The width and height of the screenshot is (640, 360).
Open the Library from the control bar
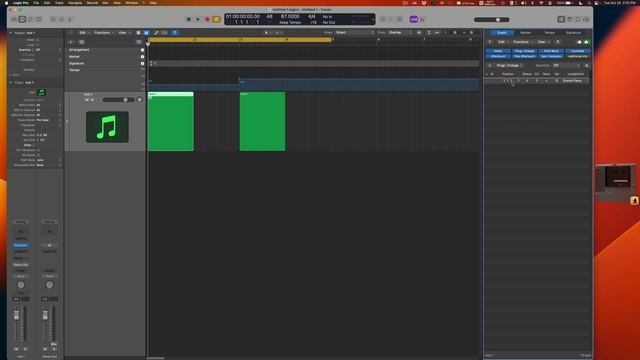[14, 19]
